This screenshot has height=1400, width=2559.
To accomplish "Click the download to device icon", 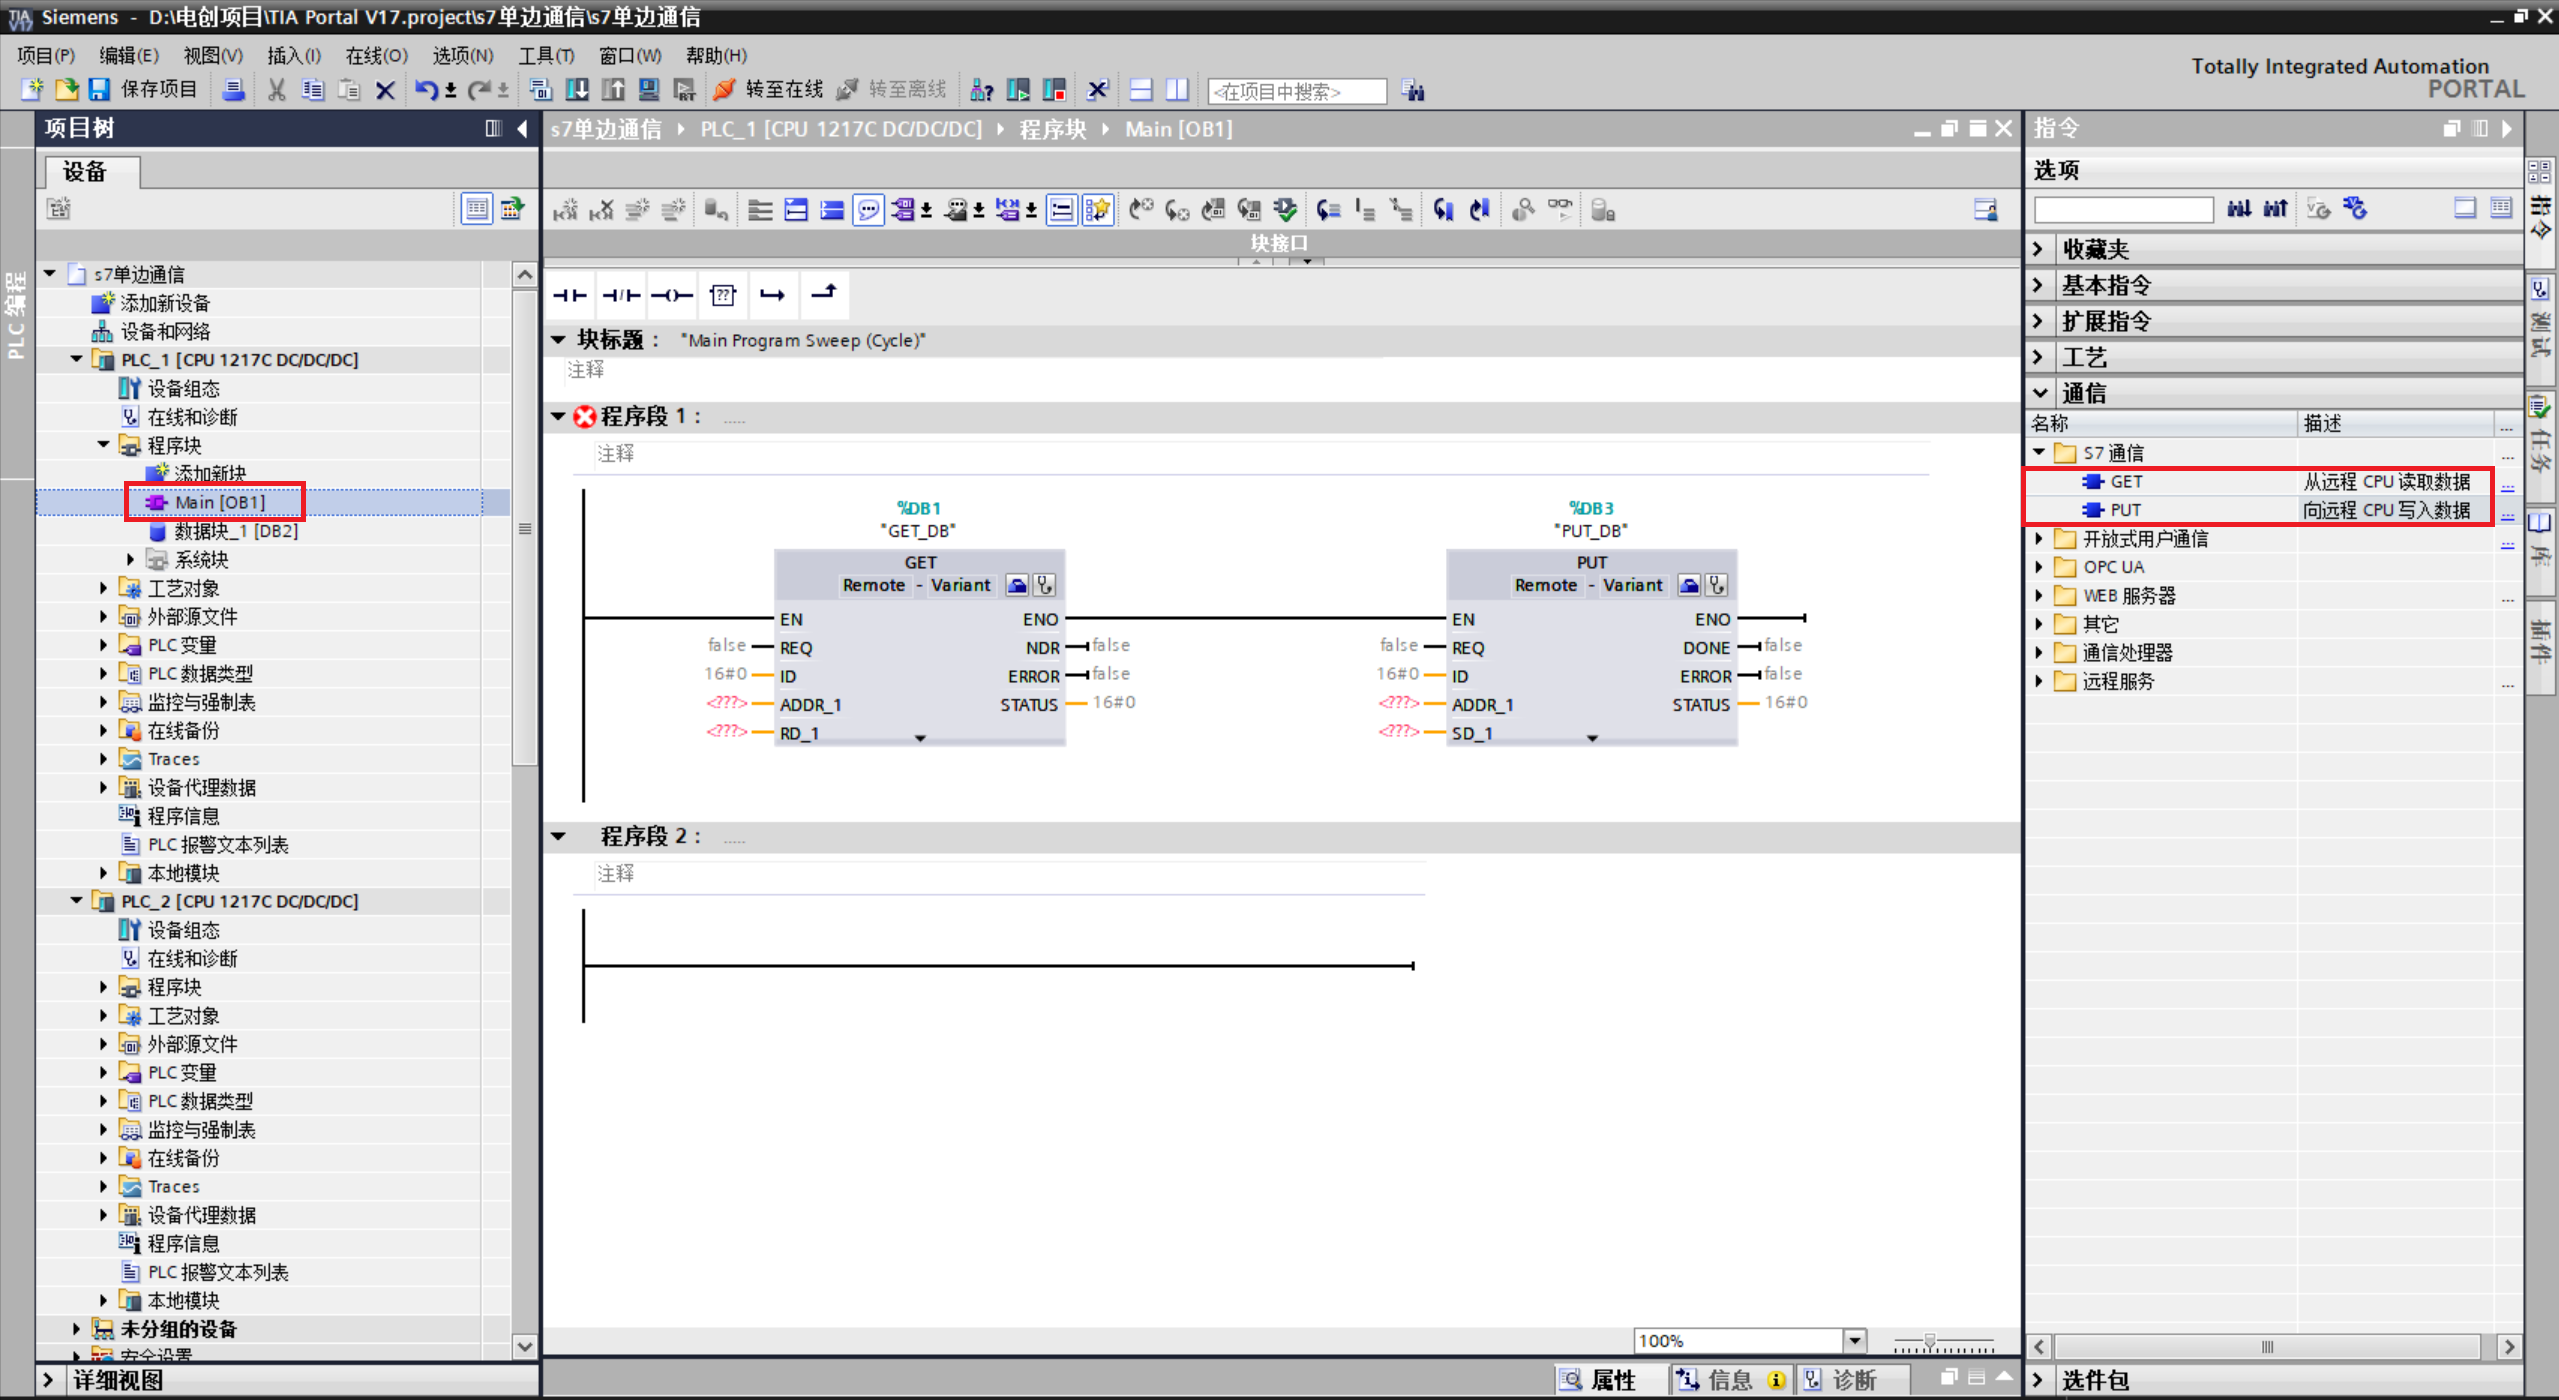I will tap(577, 90).
